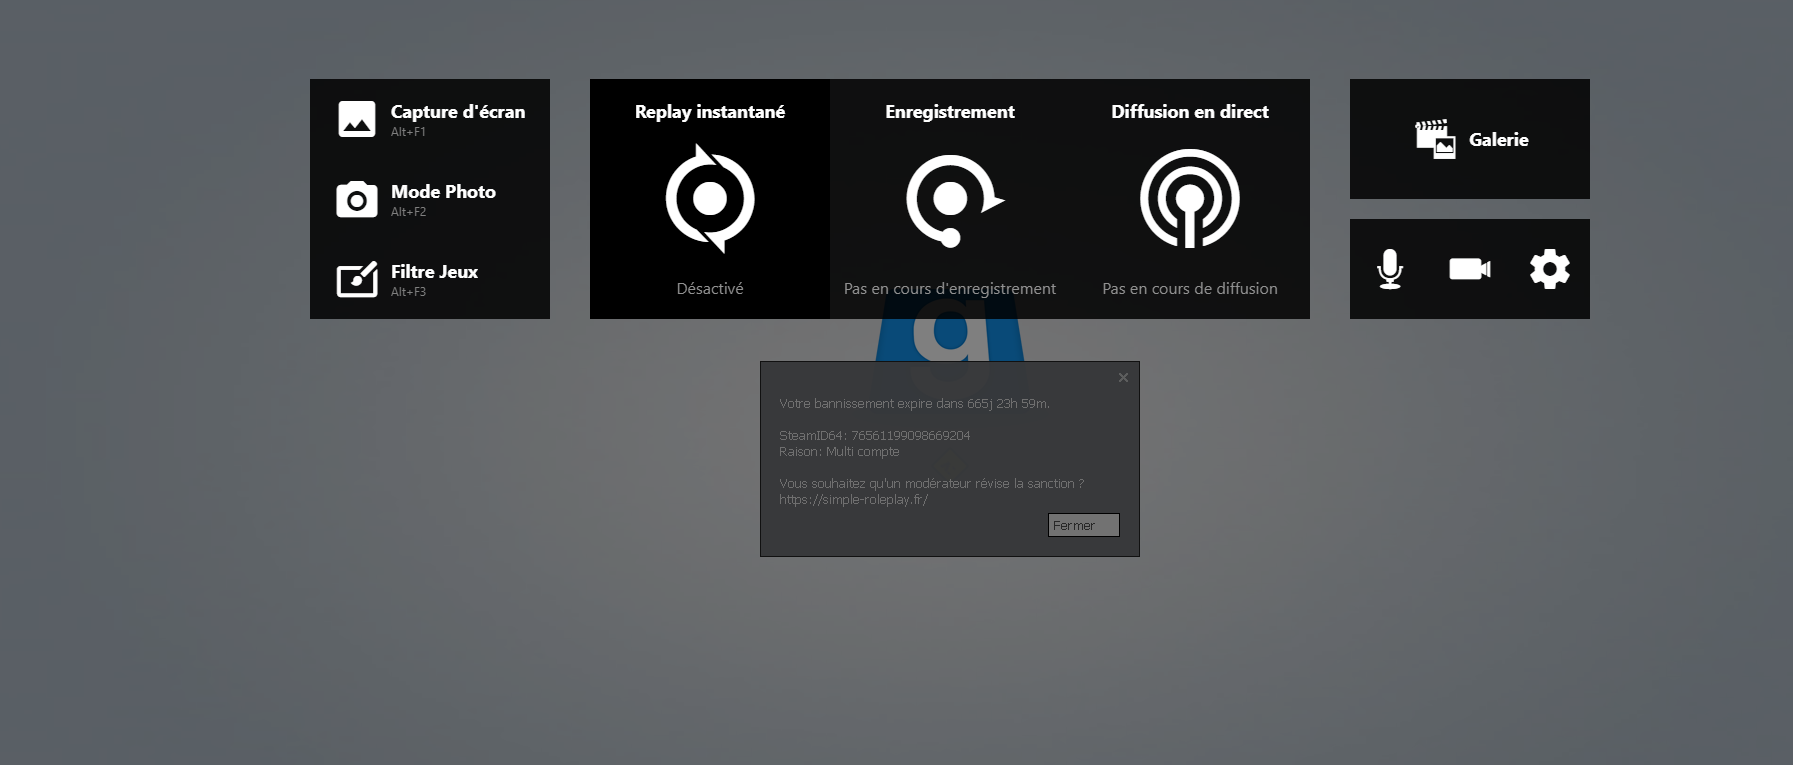Viewport: 1793px width, 765px height.
Task: Click the Alt+F2 shortcut hint
Action: [408, 212]
